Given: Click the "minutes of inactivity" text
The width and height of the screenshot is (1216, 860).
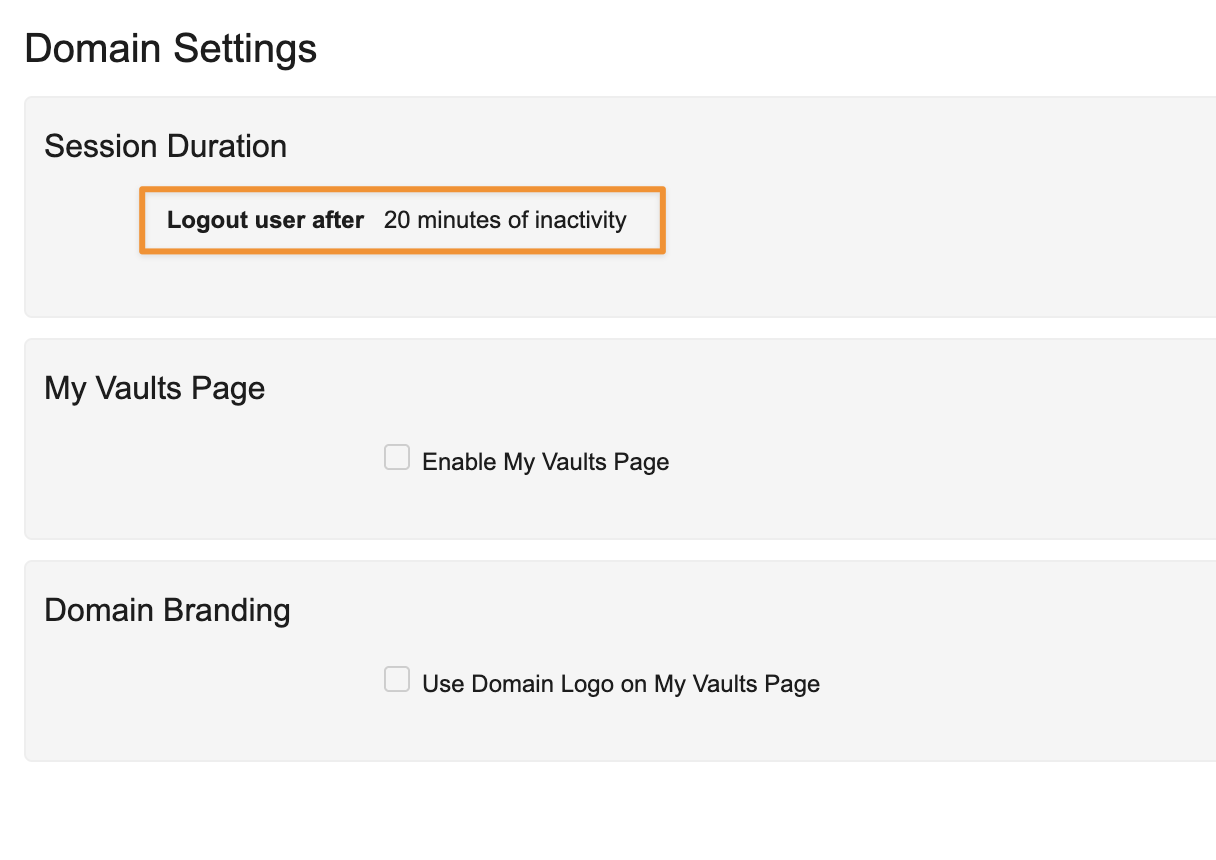Looking at the screenshot, I should tap(521, 220).
